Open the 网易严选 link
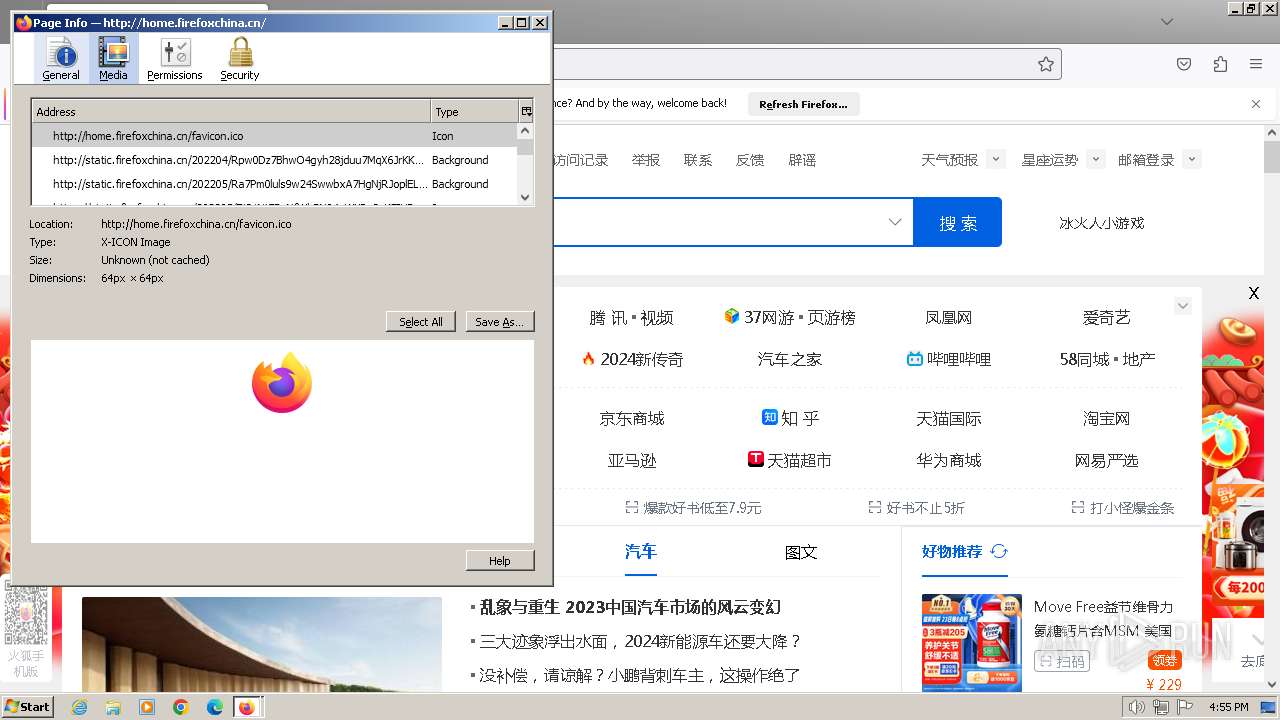The width and height of the screenshot is (1280, 720). (1106, 461)
